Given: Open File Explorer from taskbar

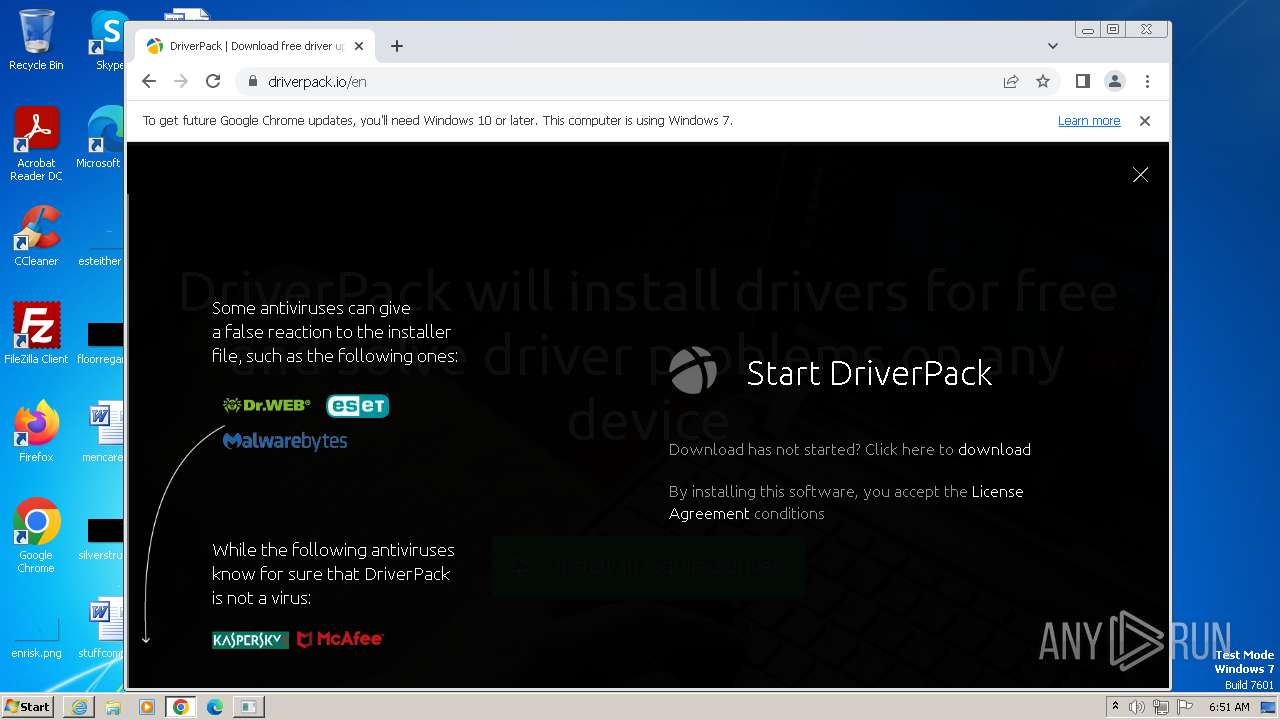Looking at the screenshot, I should tap(113, 707).
